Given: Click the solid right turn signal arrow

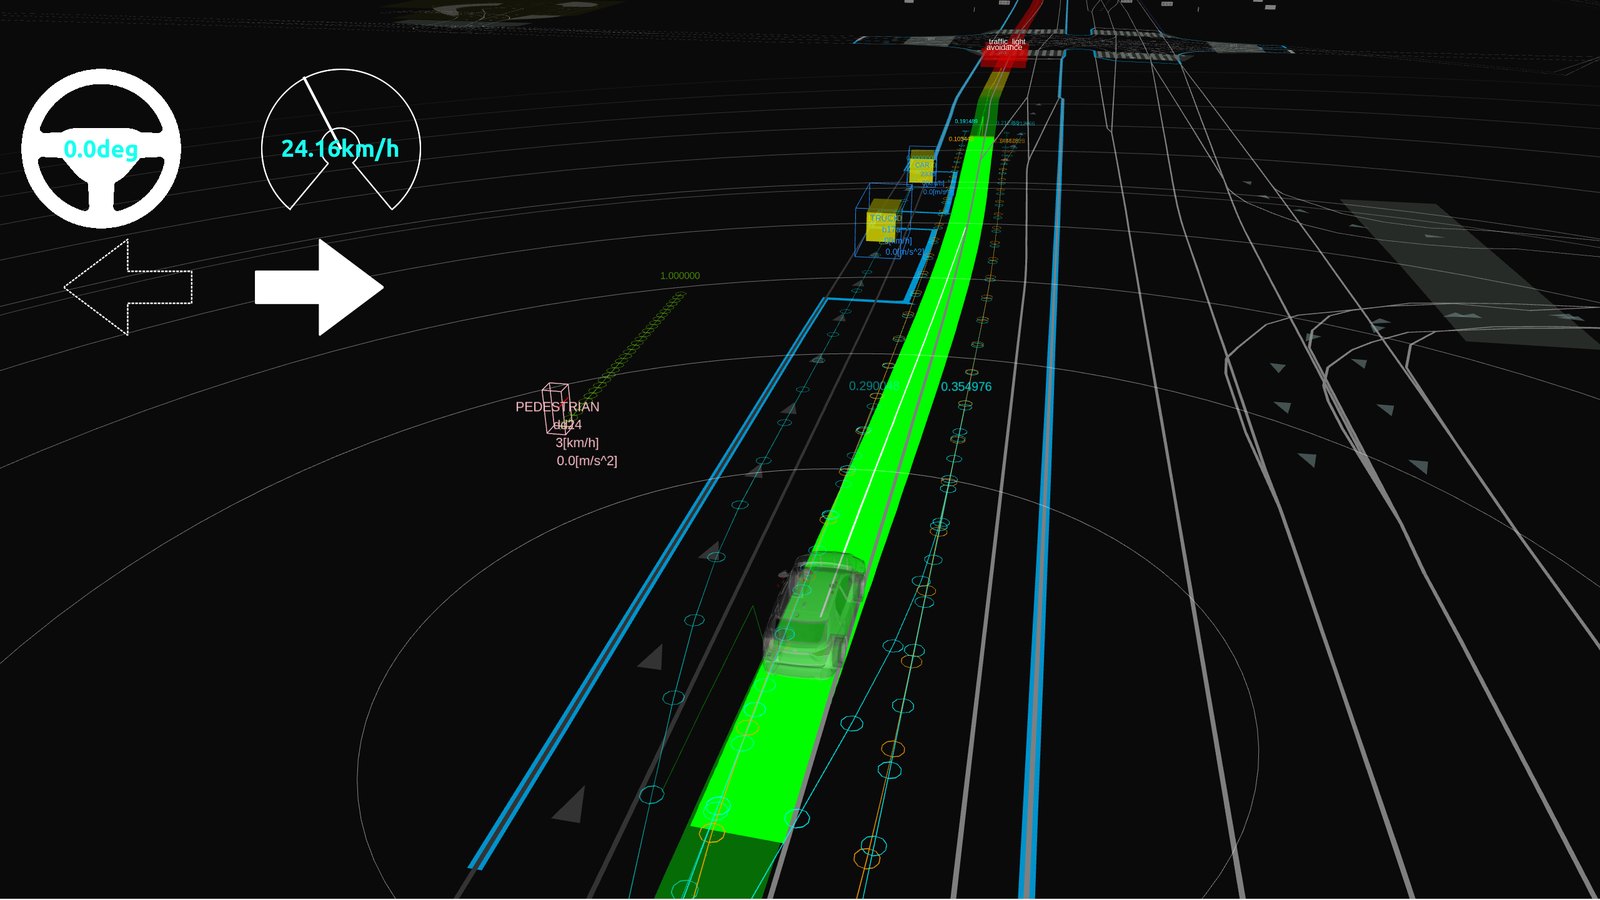Looking at the screenshot, I should click(319, 287).
